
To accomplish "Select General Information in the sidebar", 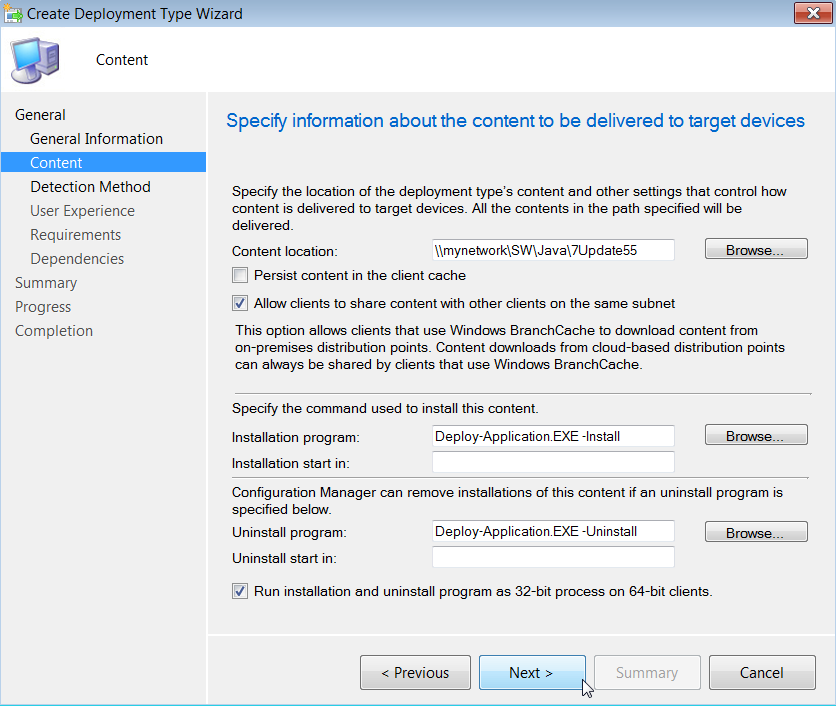I will click(95, 138).
